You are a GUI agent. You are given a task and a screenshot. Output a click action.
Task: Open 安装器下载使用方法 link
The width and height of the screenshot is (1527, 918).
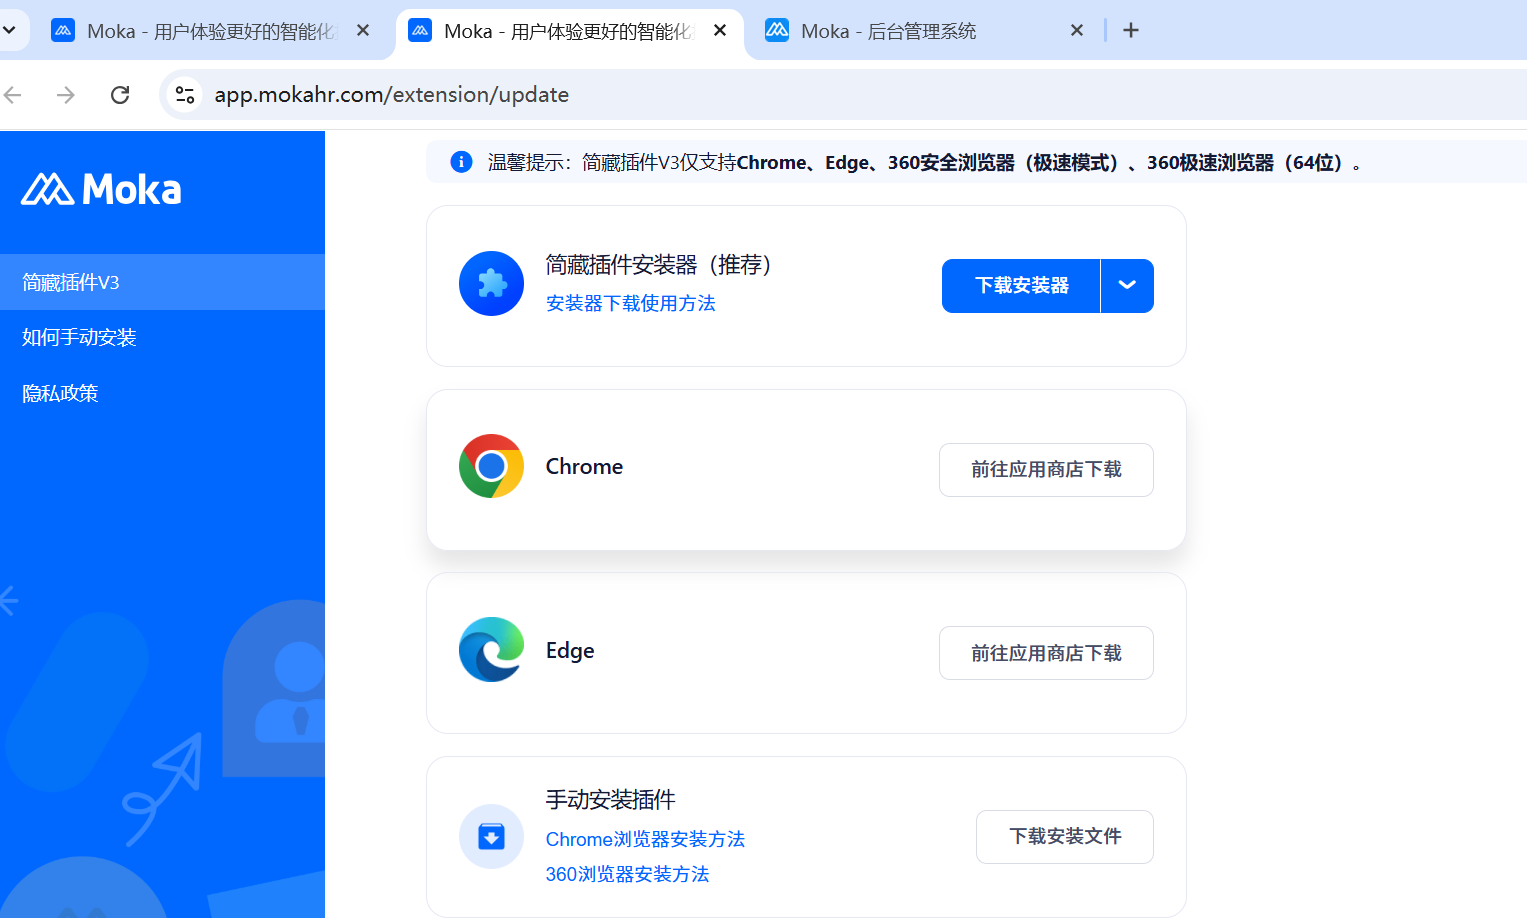click(631, 303)
